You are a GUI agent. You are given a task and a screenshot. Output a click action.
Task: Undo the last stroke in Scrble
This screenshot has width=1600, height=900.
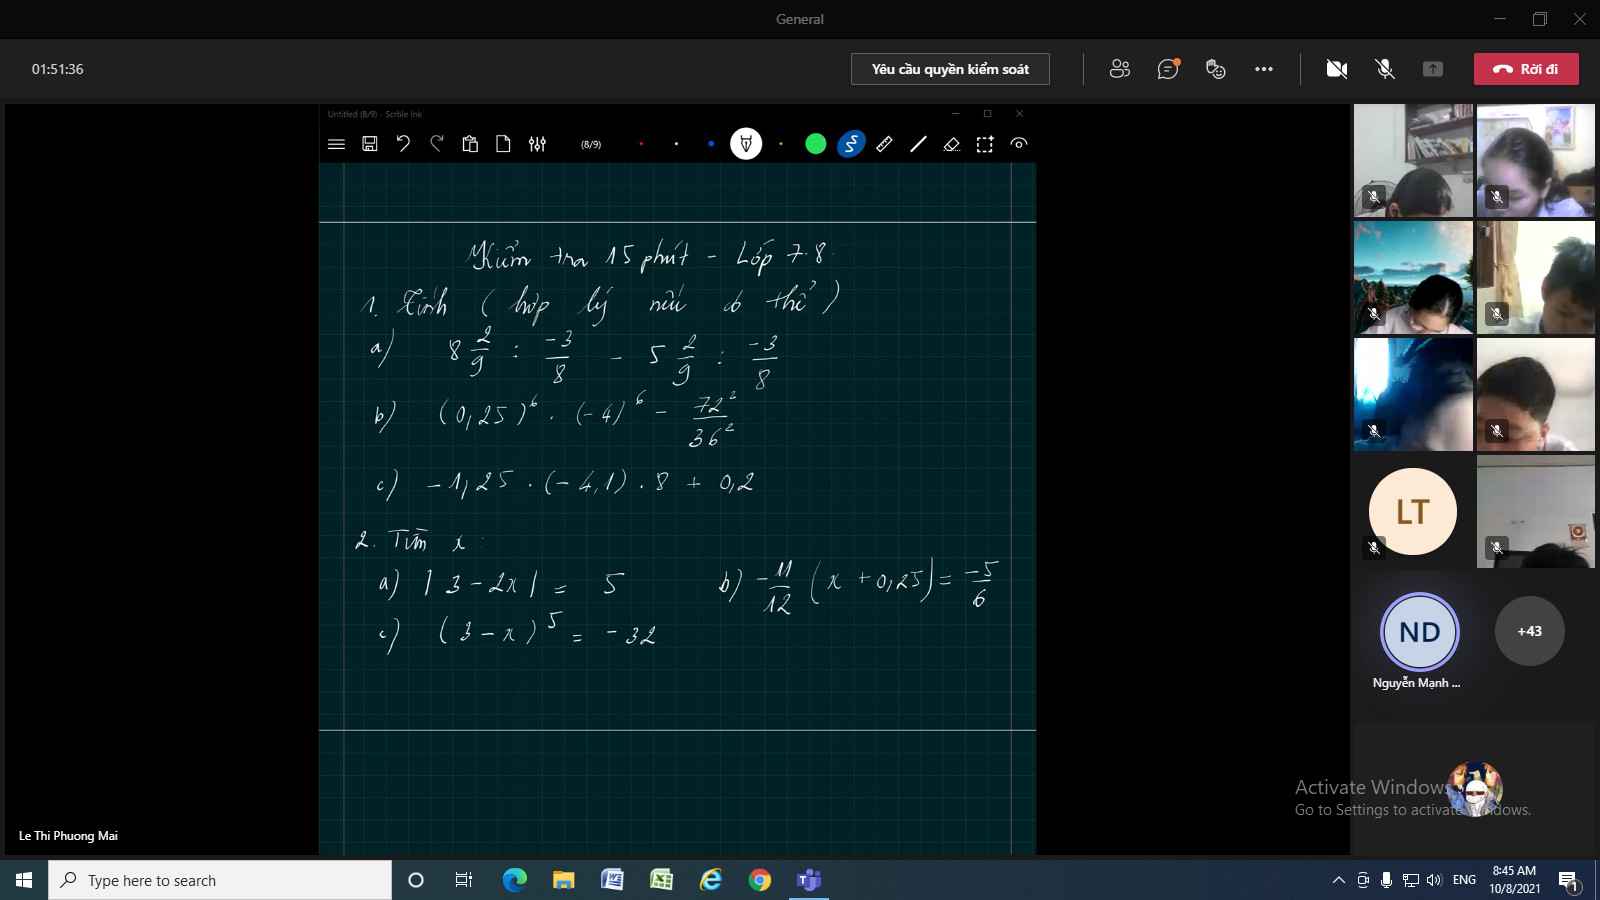pyautogui.click(x=403, y=144)
